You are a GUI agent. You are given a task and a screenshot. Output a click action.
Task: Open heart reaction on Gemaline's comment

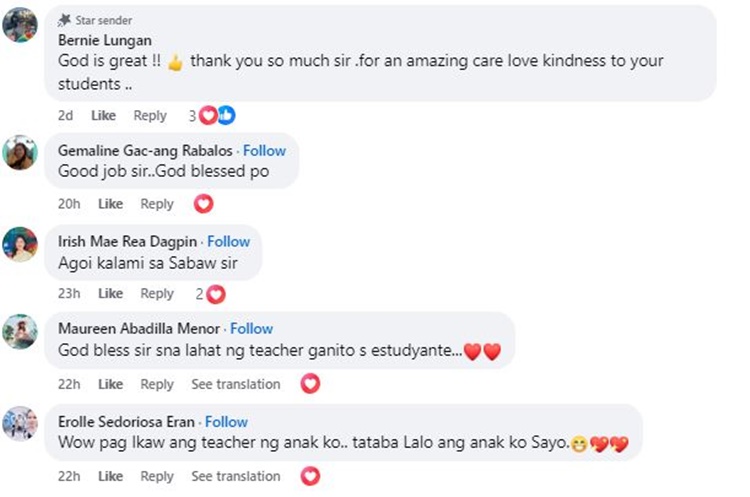click(x=203, y=204)
